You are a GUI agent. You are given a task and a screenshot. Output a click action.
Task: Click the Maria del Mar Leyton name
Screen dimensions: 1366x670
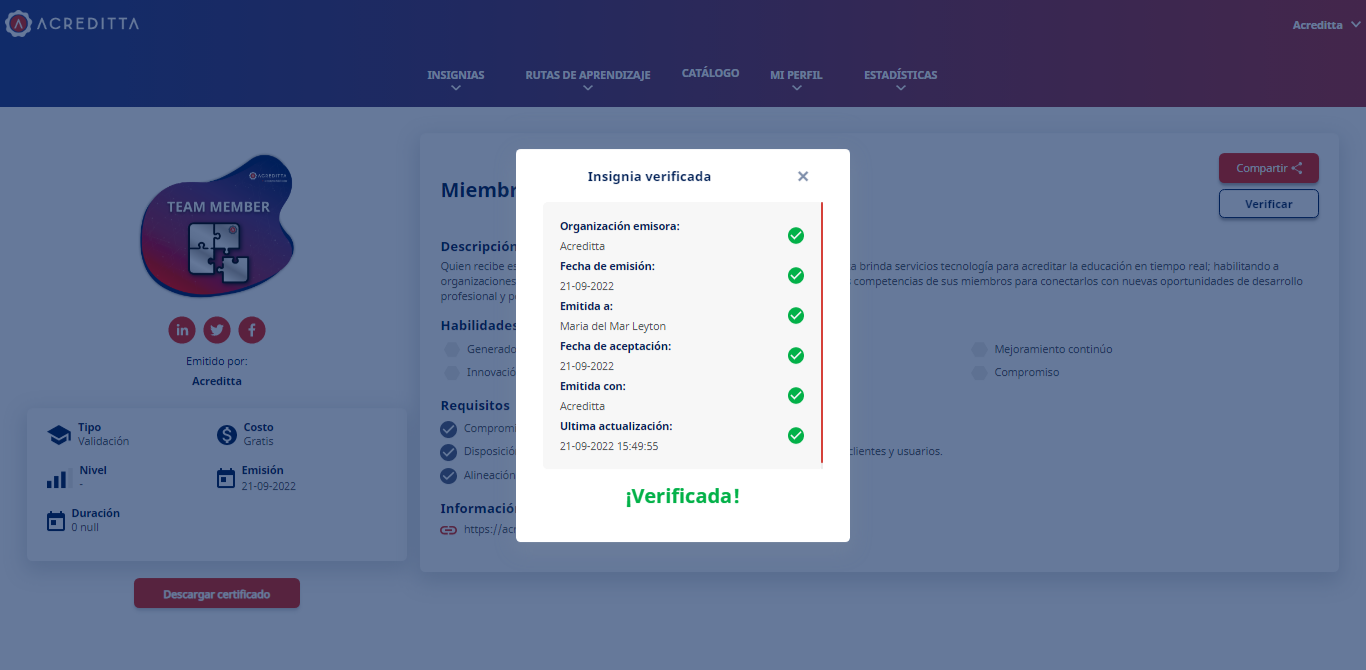(613, 326)
